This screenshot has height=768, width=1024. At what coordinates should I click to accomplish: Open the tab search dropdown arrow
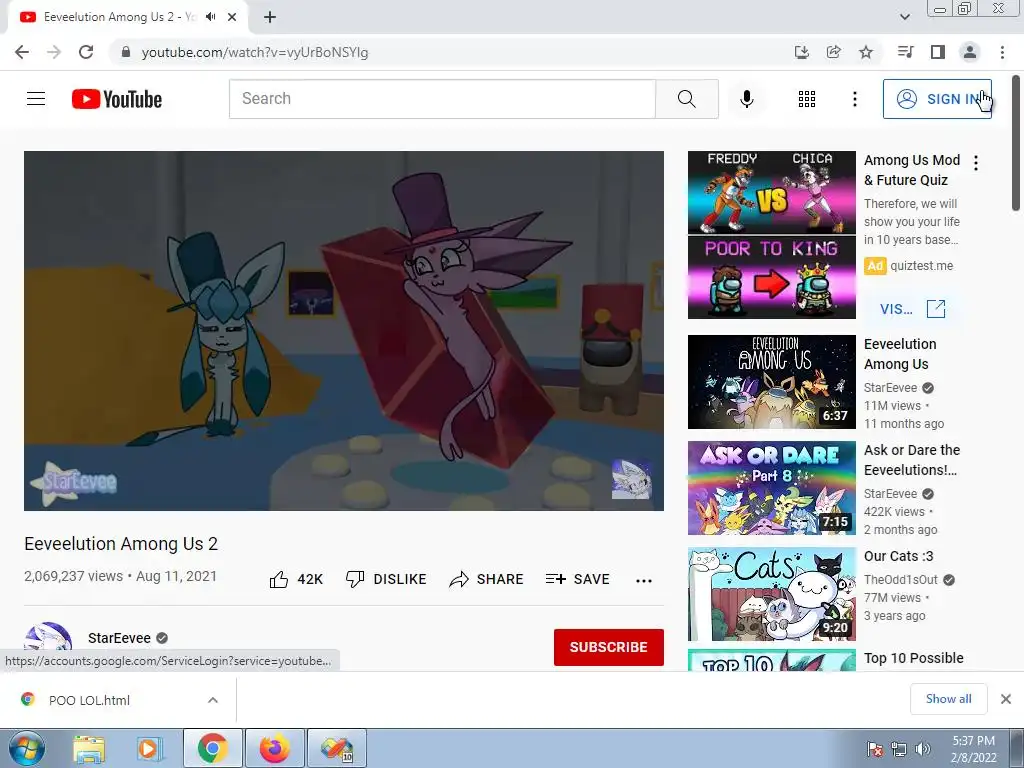pos(905,17)
